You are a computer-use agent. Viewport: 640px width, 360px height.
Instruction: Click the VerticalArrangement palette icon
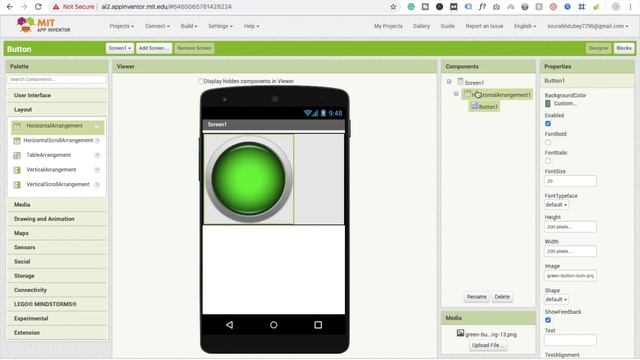point(17,170)
